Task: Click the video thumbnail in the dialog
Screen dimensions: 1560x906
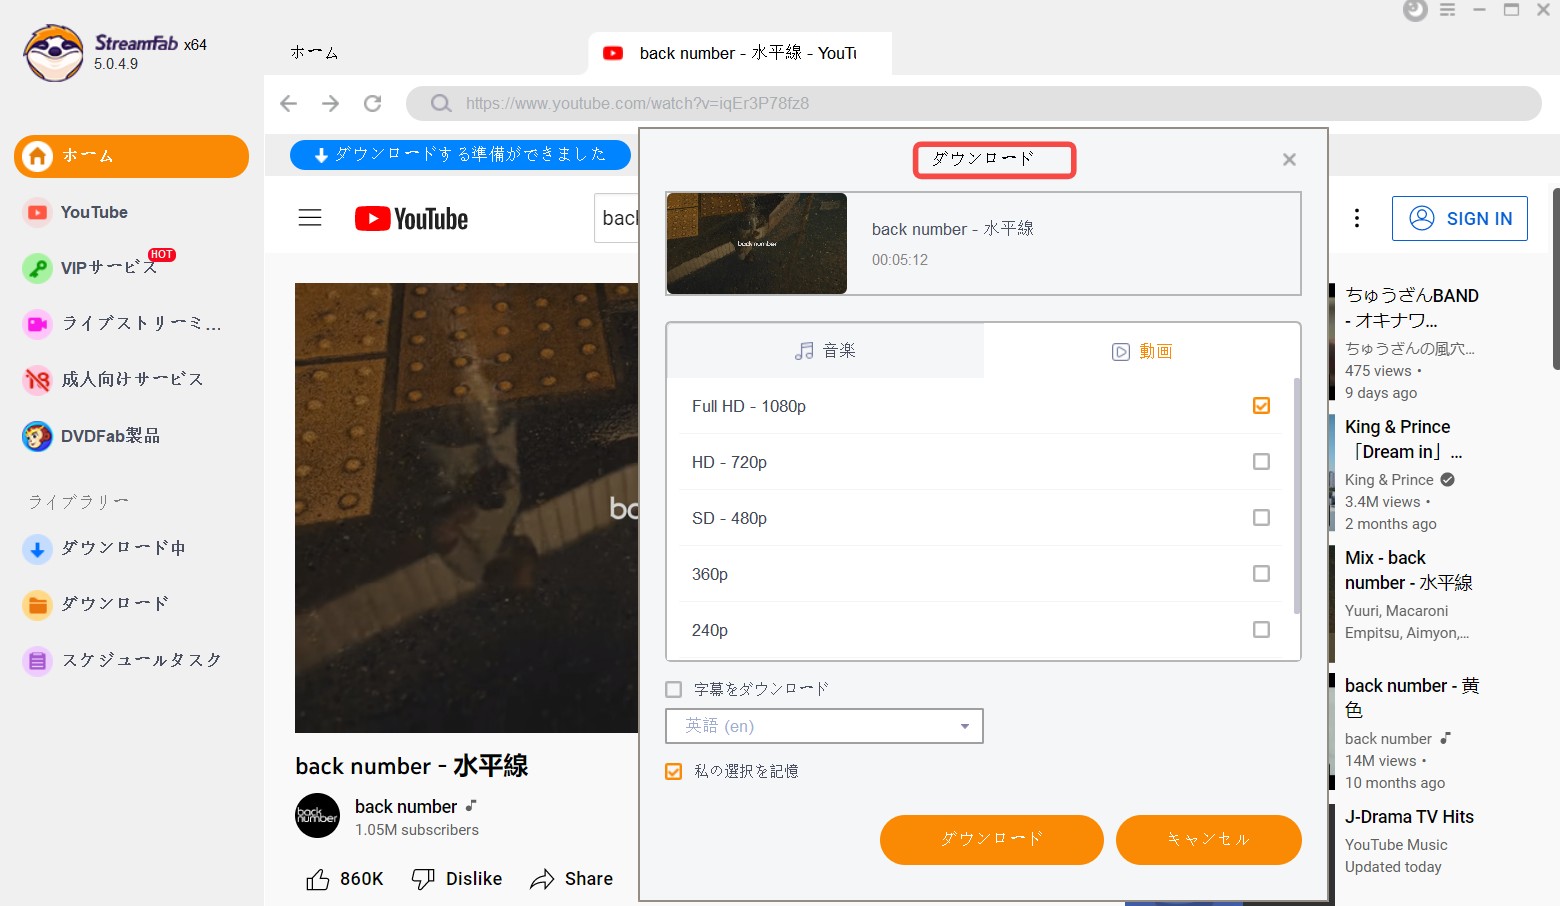Action: (x=757, y=243)
